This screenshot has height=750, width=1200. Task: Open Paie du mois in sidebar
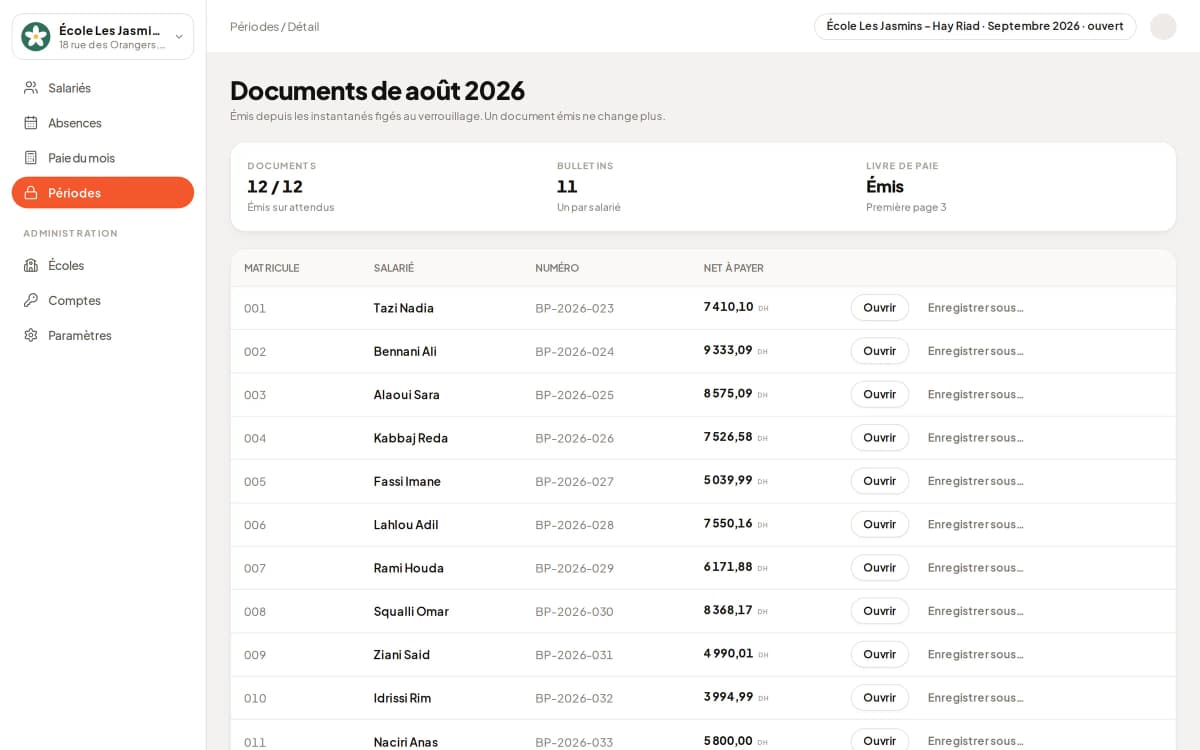click(x=103, y=158)
